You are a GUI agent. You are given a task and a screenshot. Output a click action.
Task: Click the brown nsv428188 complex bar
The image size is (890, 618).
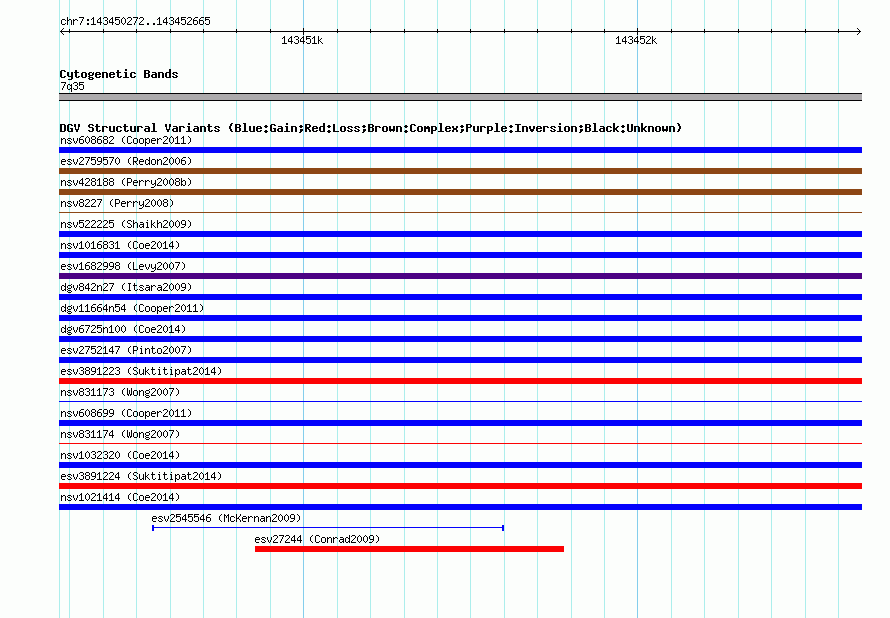pos(460,192)
